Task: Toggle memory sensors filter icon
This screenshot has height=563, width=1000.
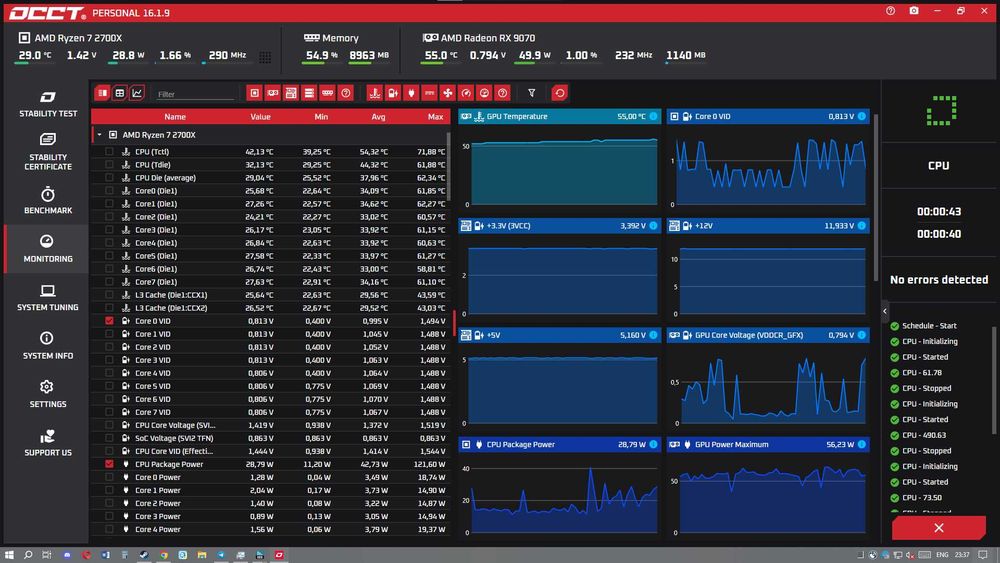Action: [x=327, y=93]
